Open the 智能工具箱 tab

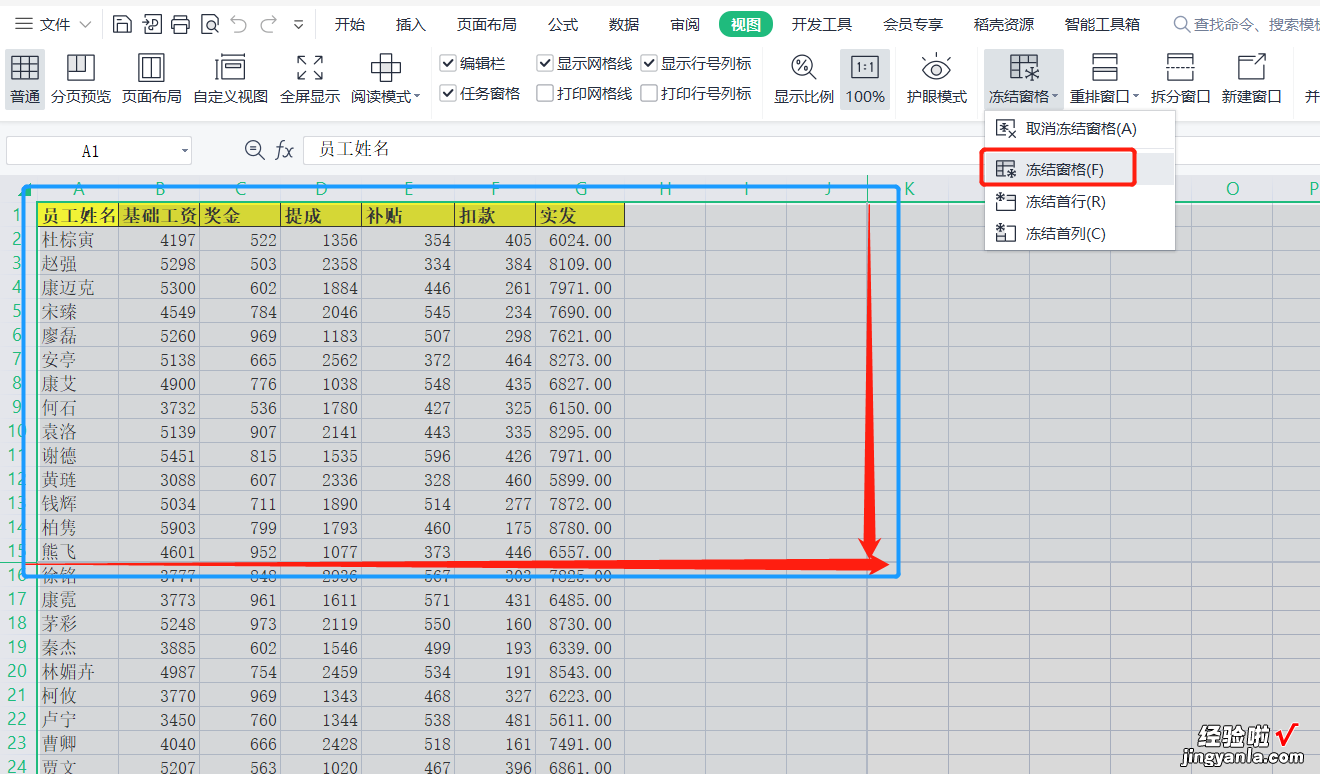(x=1102, y=24)
